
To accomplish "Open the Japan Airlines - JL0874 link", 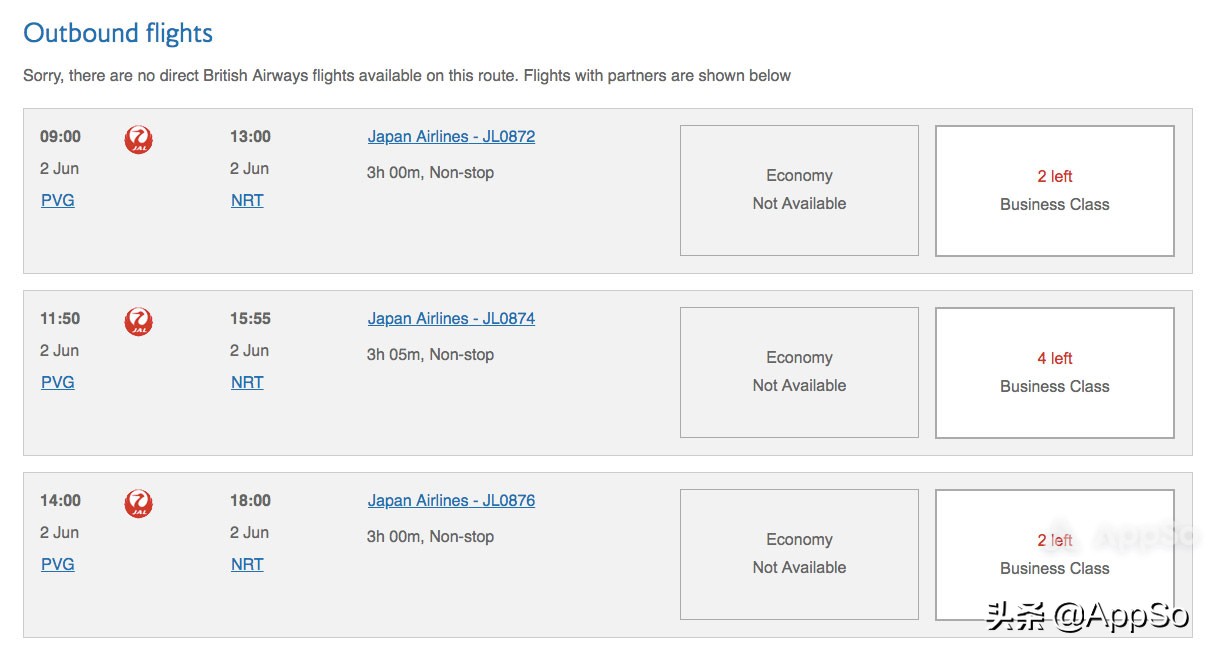I will 451,319.
